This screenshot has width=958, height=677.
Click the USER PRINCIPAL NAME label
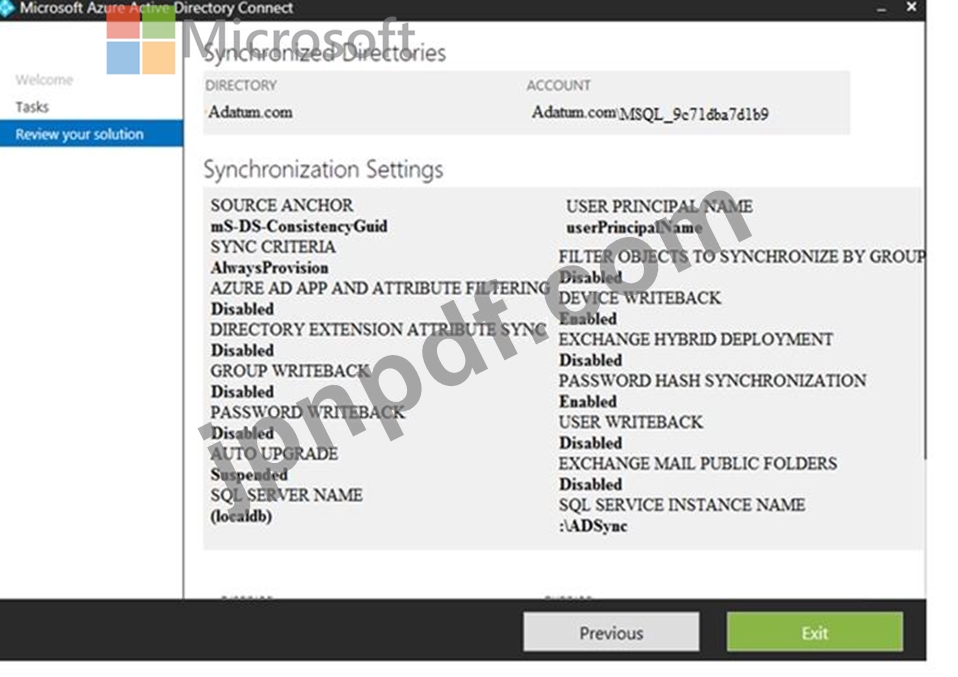point(659,207)
